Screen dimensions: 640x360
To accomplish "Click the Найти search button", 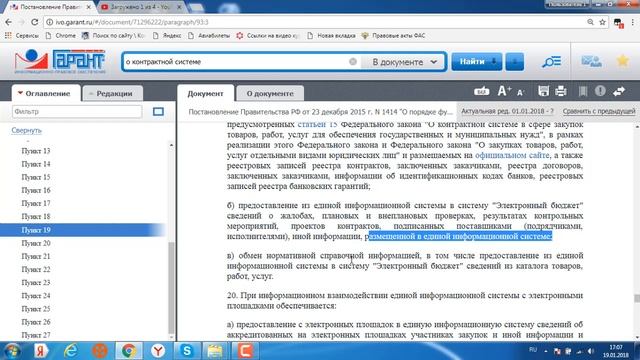I will click(477, 62).
